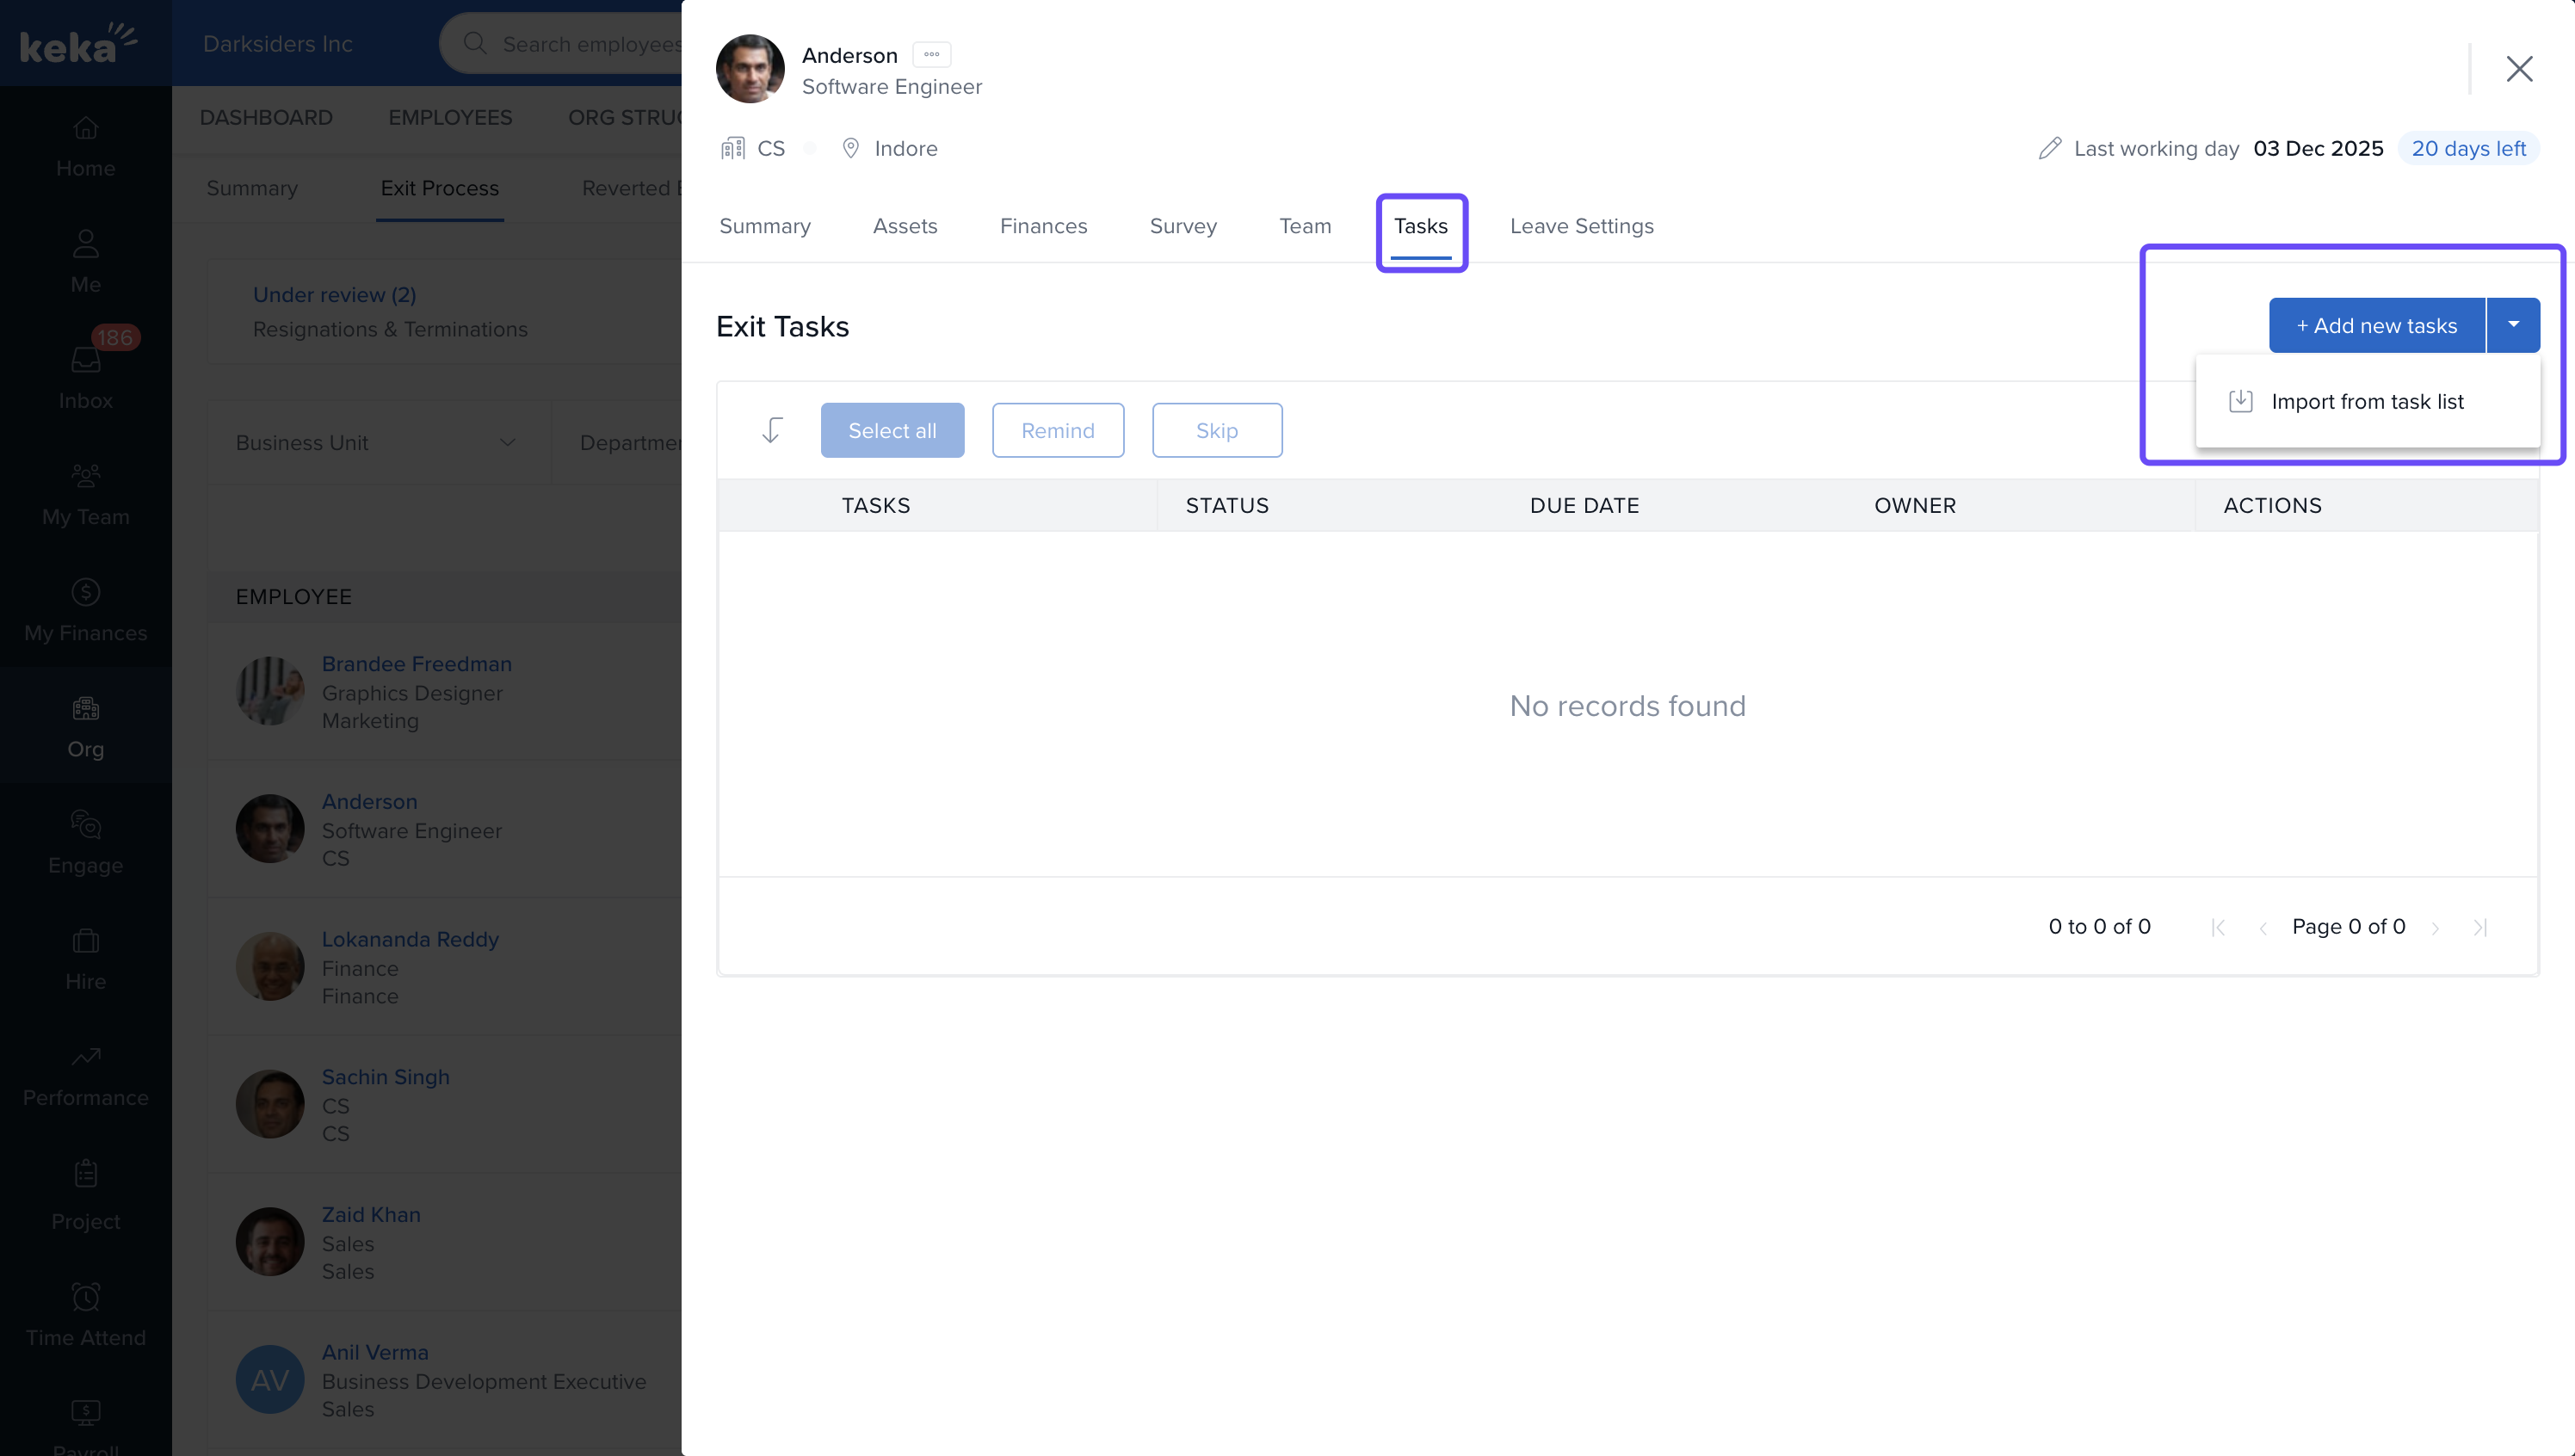Switch to the Finances tab

tap(1043, 226)
